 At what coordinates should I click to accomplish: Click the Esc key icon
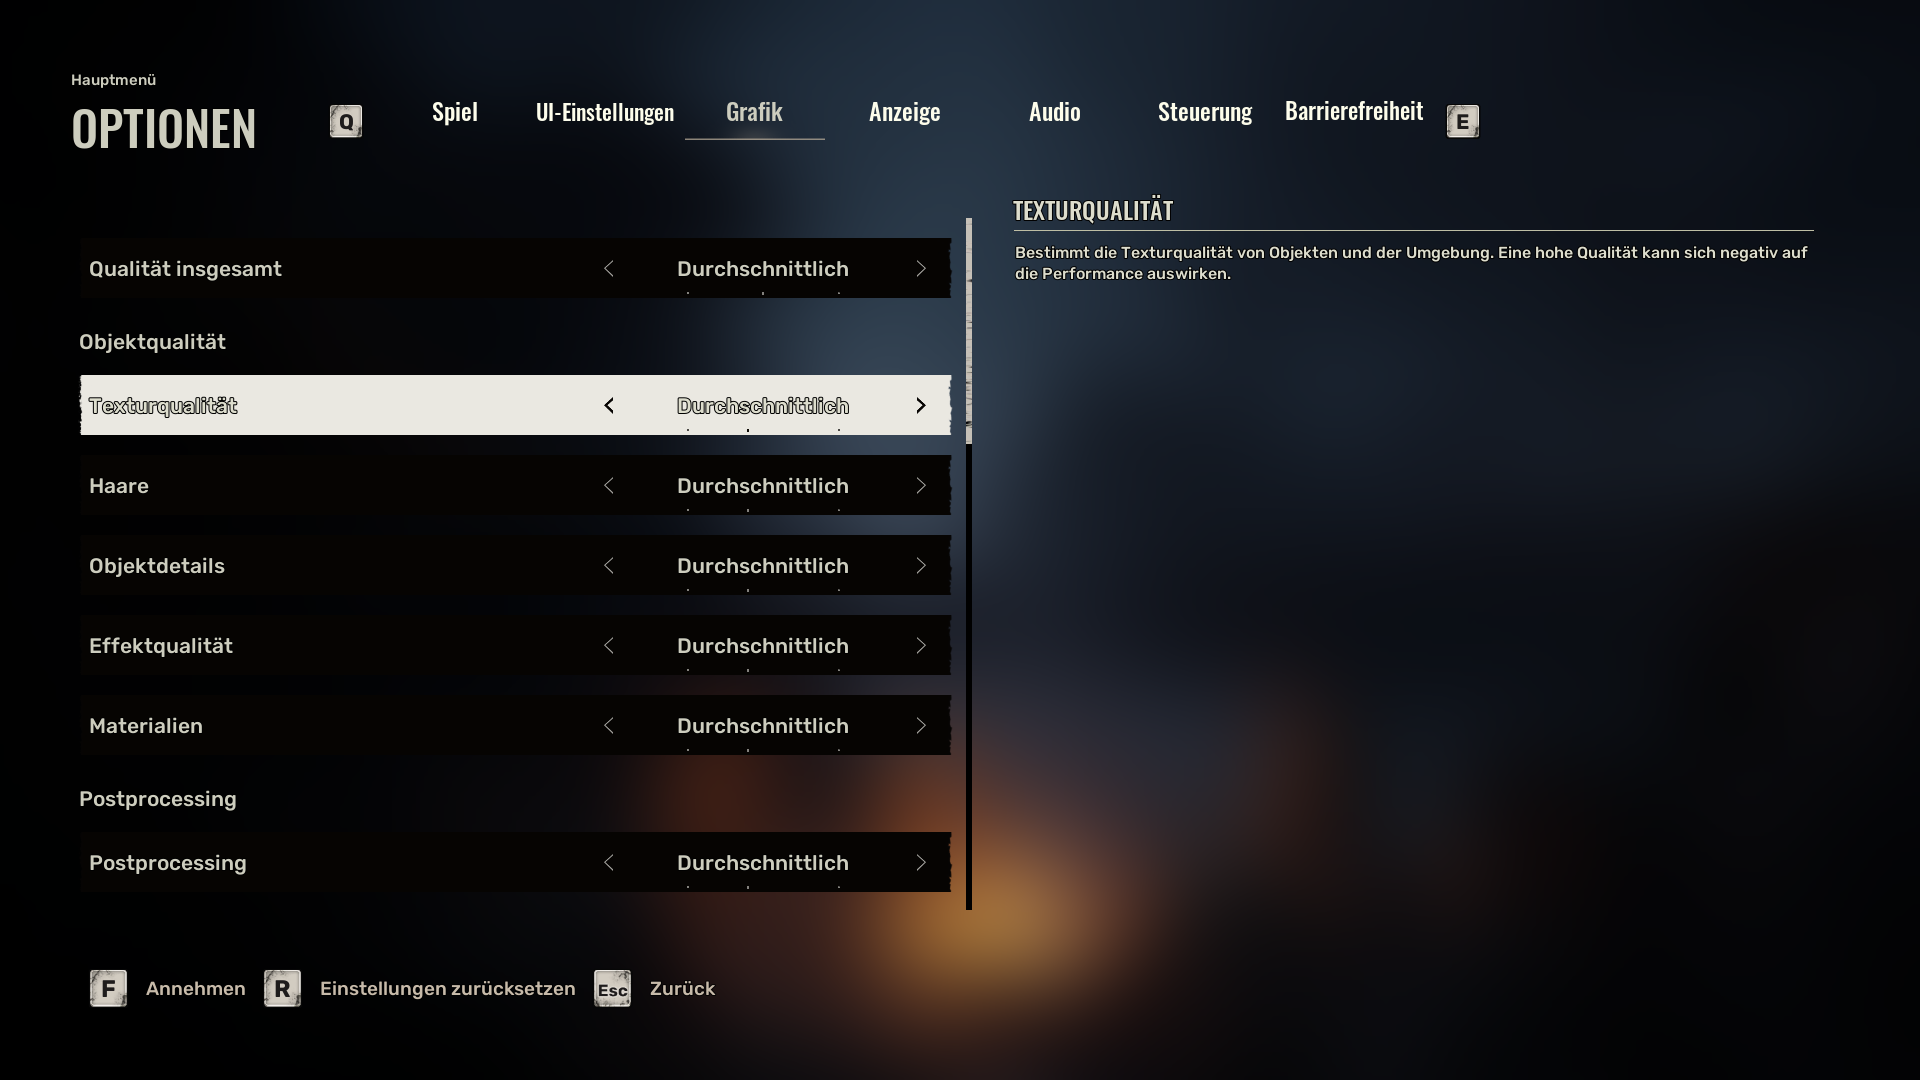tap(612, 989)
